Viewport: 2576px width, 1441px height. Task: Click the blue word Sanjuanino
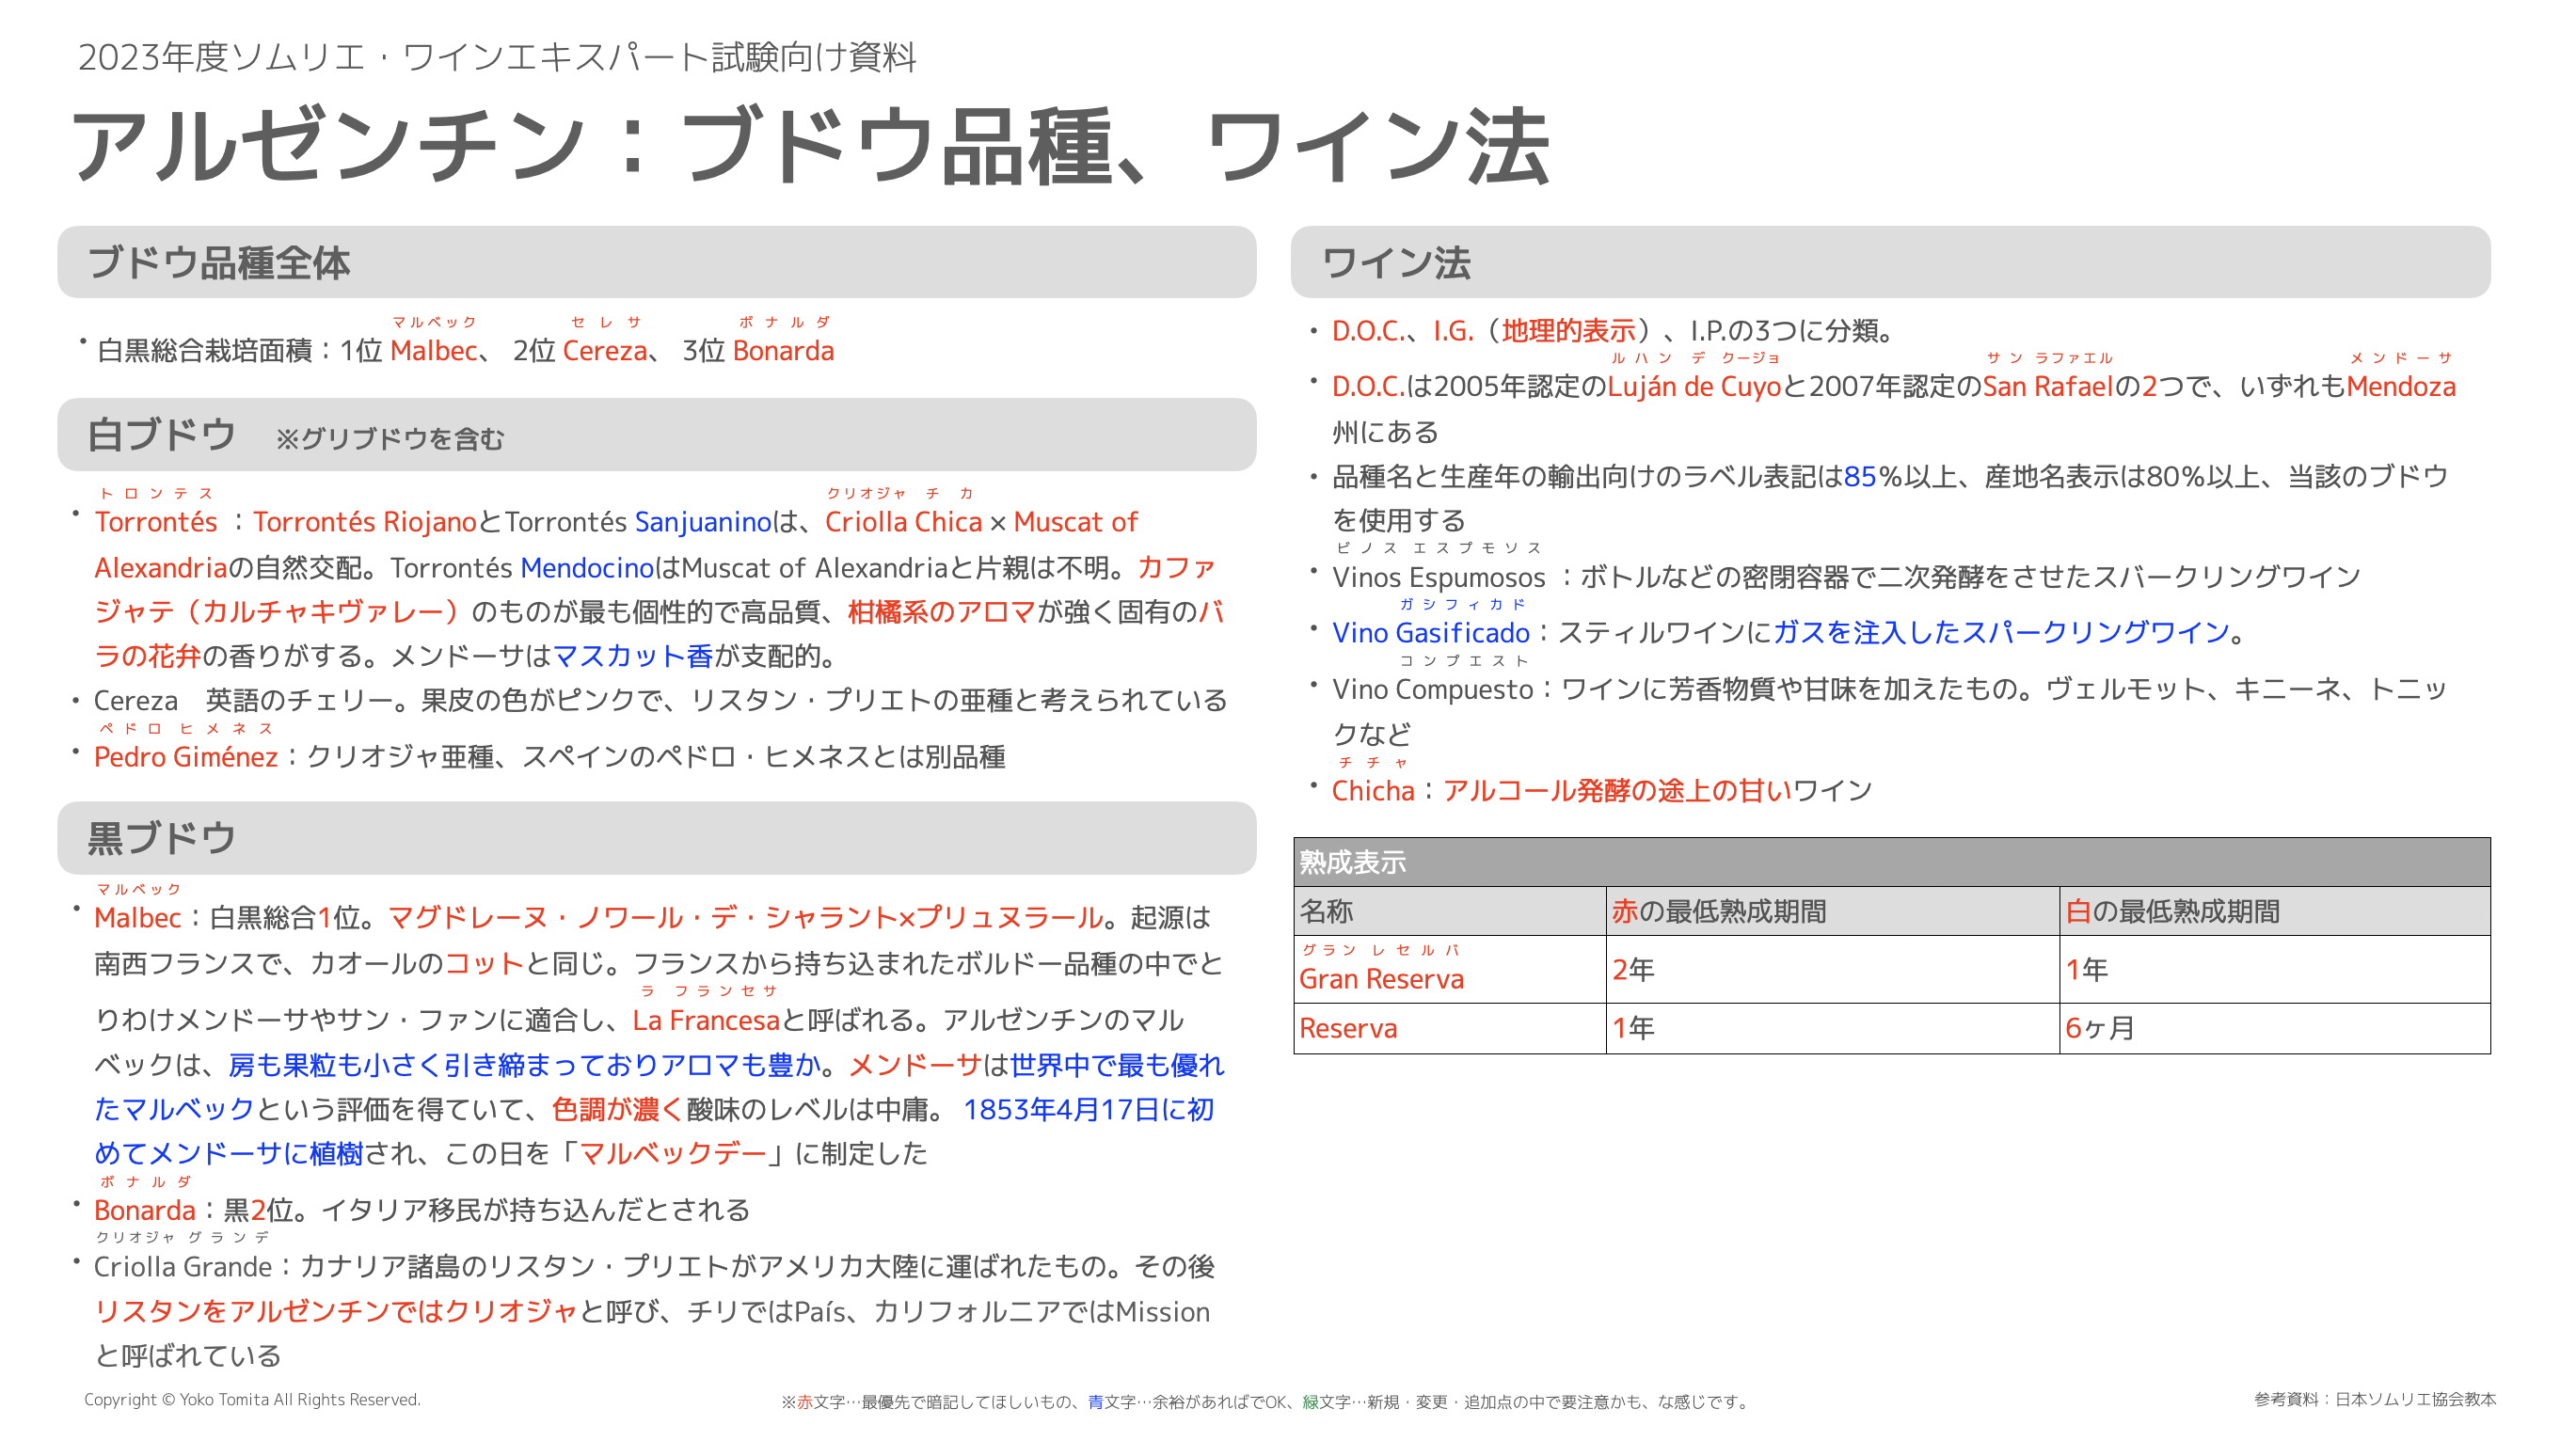point(703,522)
